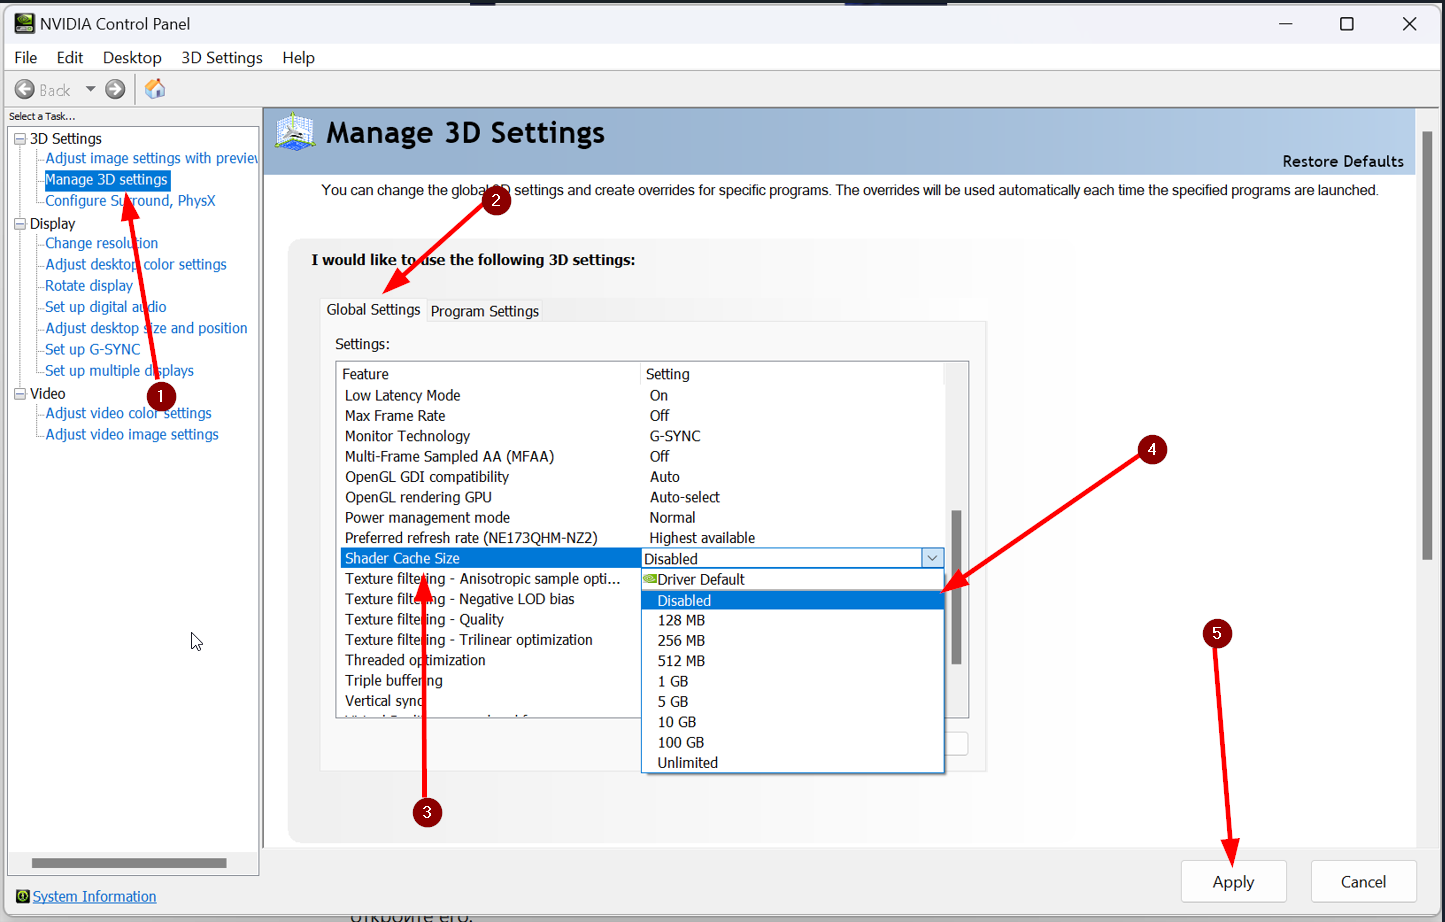Click the System Information icon
This screenshot has height=922, width=1445.
[x=22, y=897]
